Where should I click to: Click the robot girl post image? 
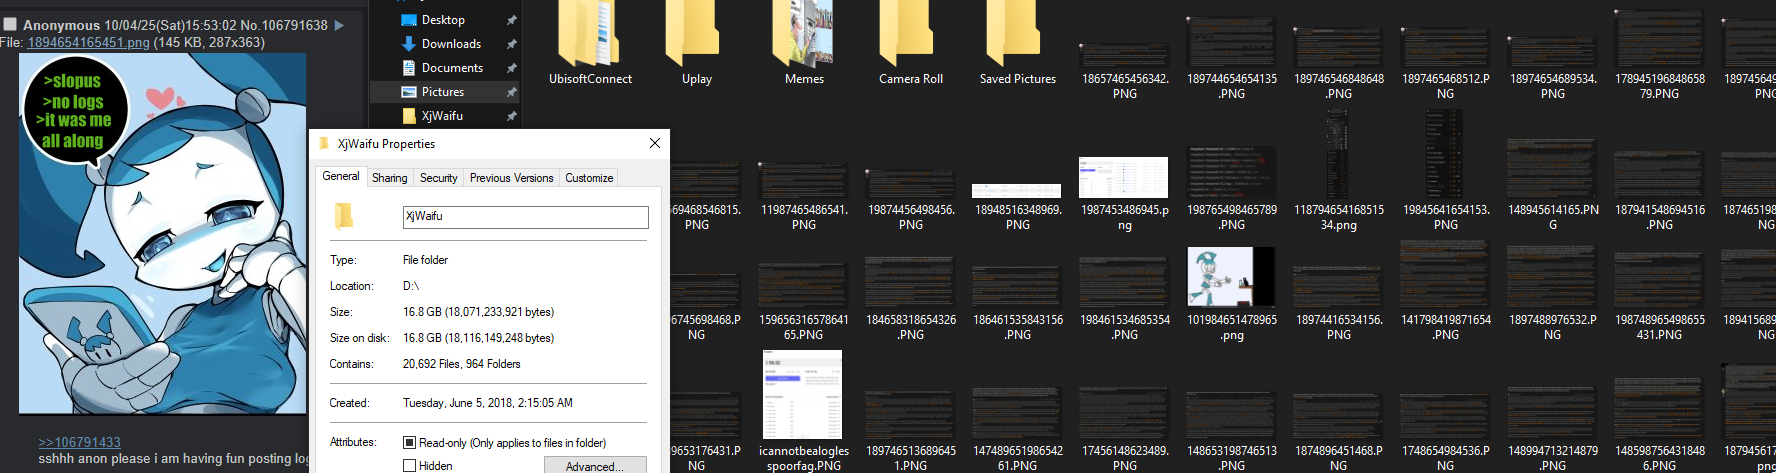(163, 233)
